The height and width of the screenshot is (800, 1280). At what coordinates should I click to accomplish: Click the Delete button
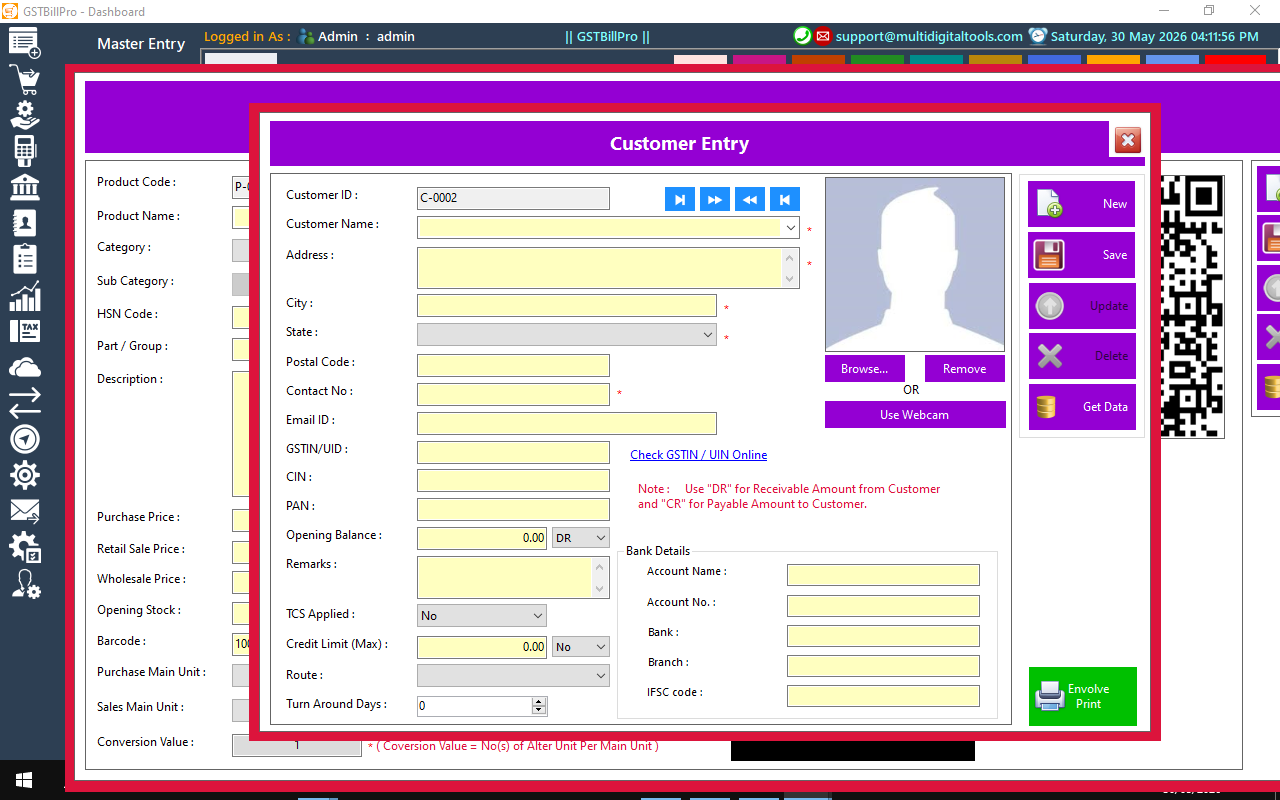[x=1082, y=356]
